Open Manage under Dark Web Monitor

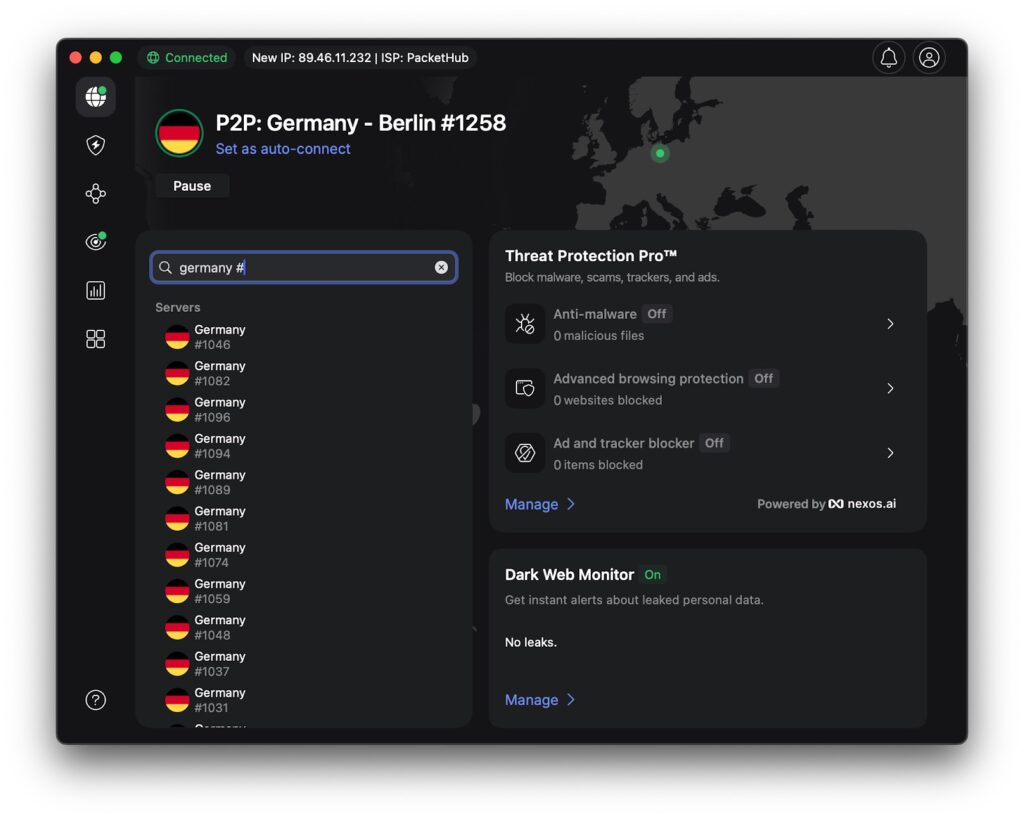coord(539,699)
